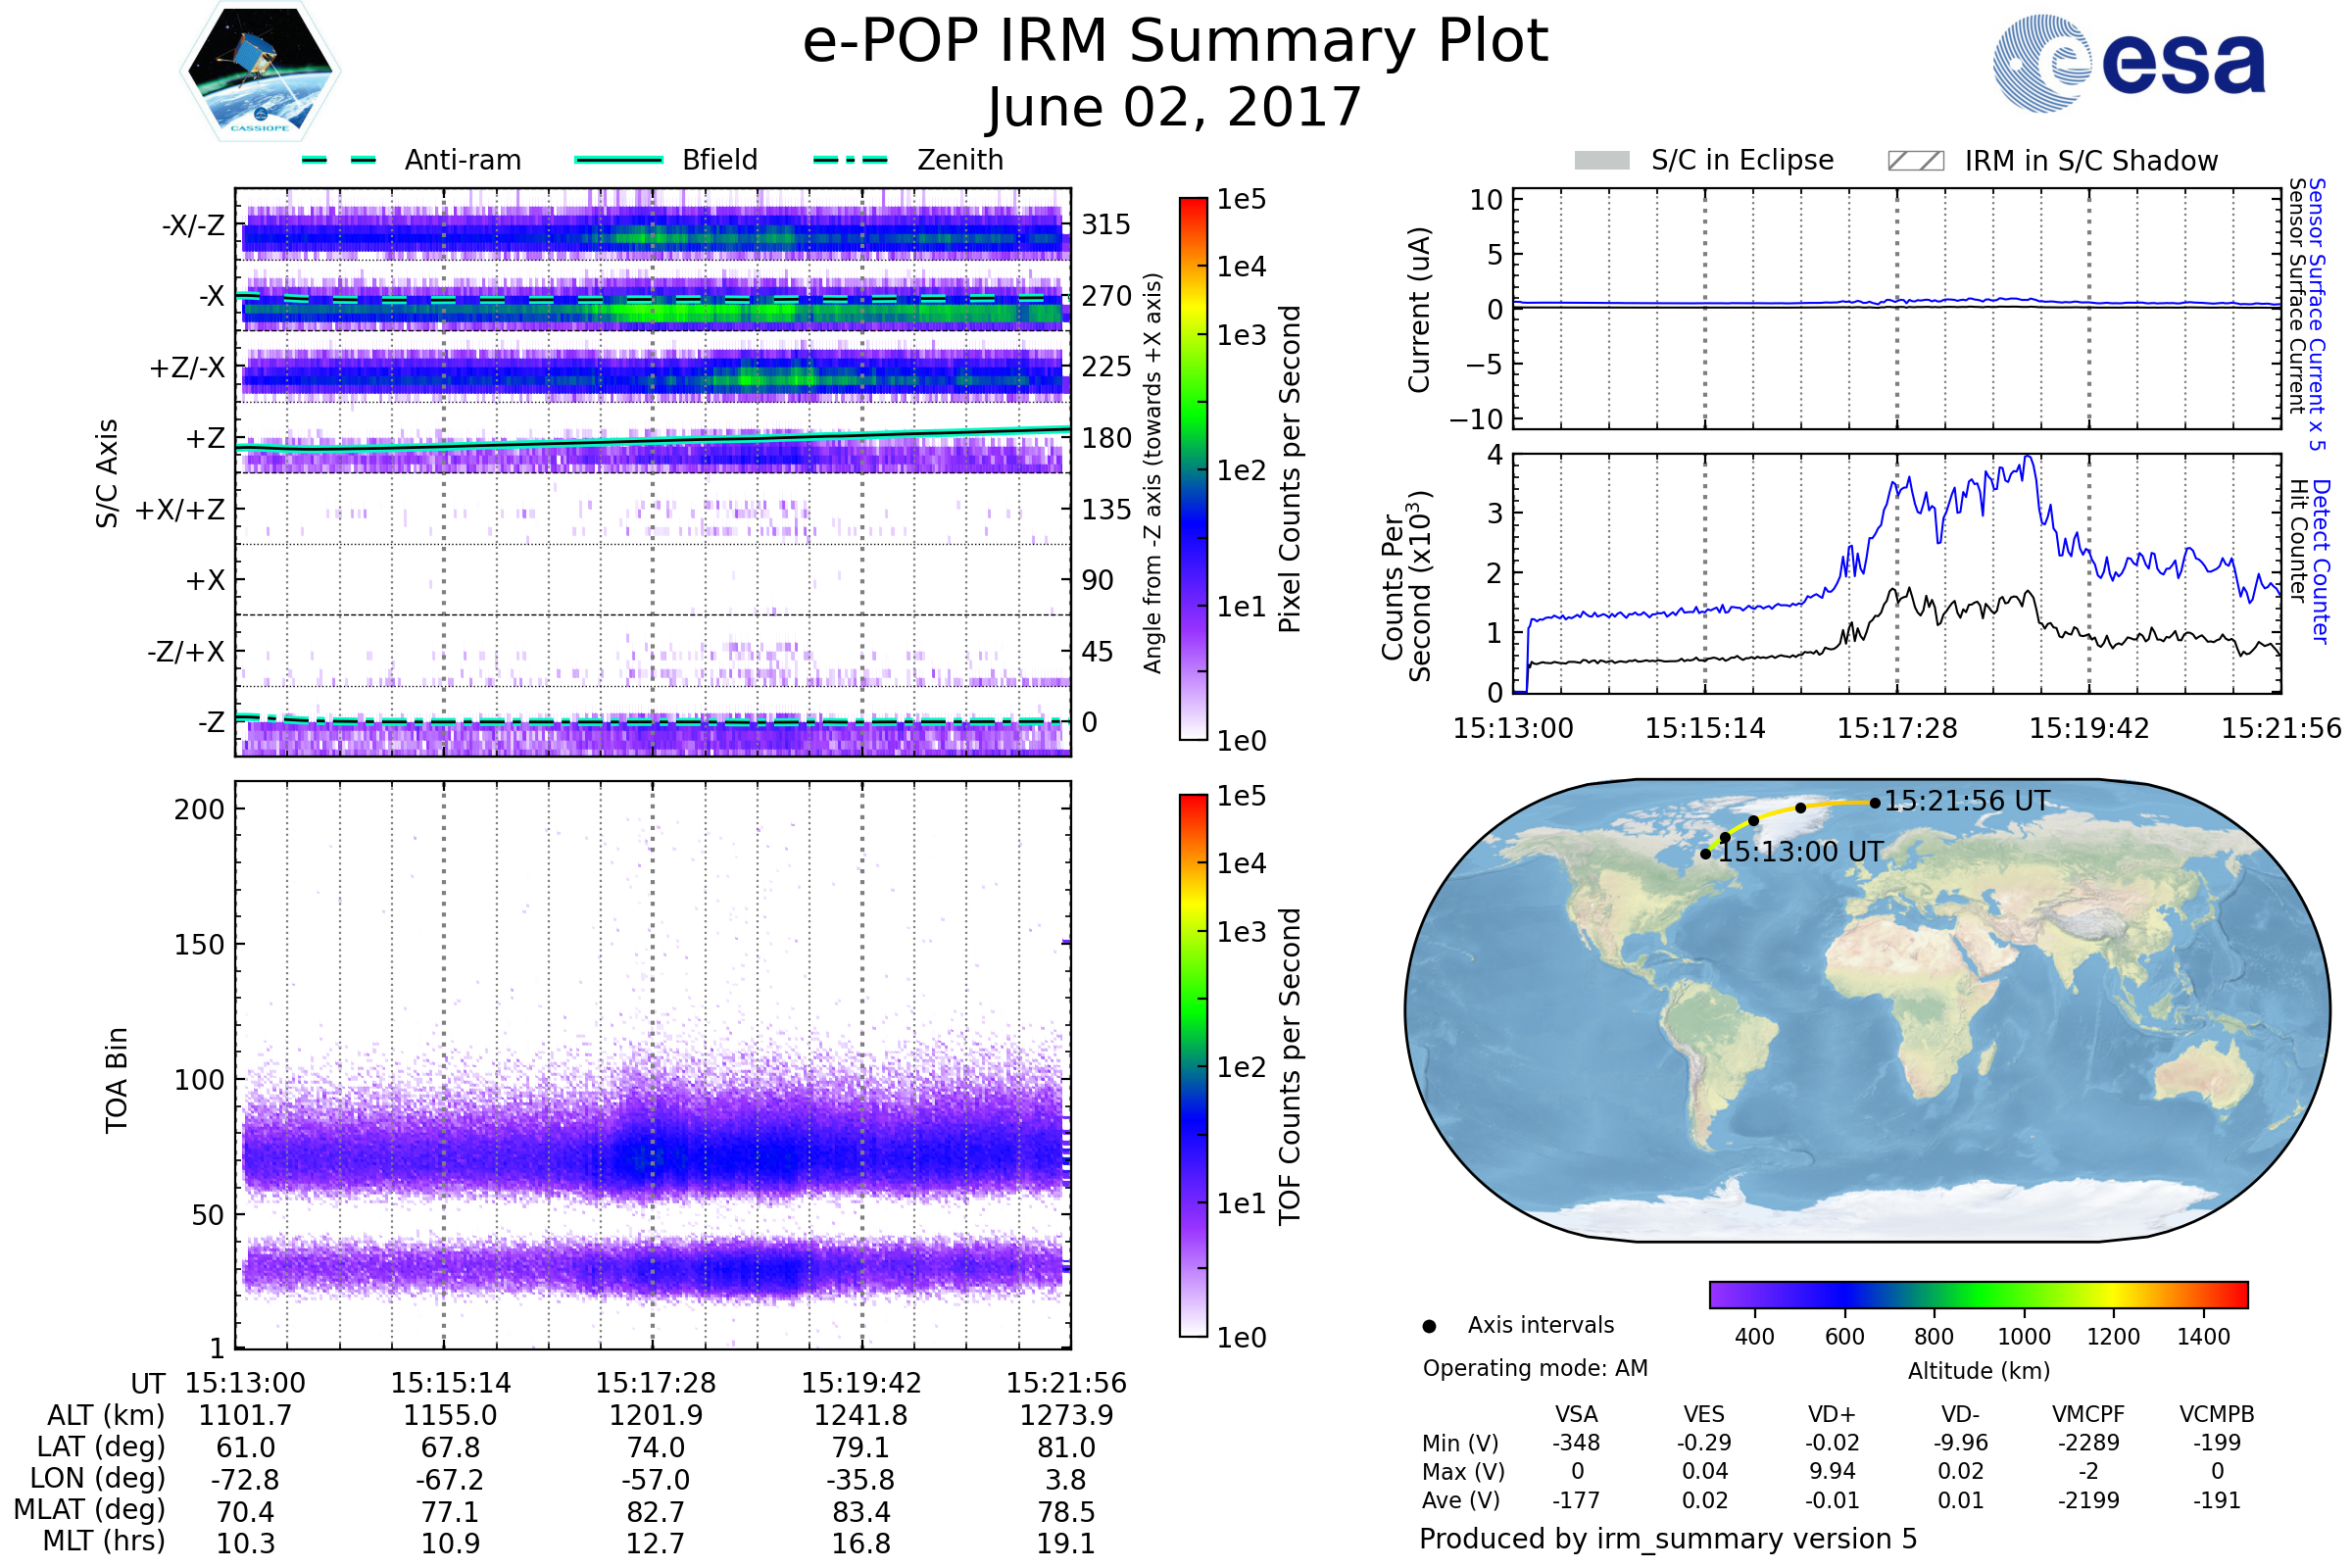Click the 15:21:56 UT label on the map
2352x1568 pixels.
[x=1967, y=801]
